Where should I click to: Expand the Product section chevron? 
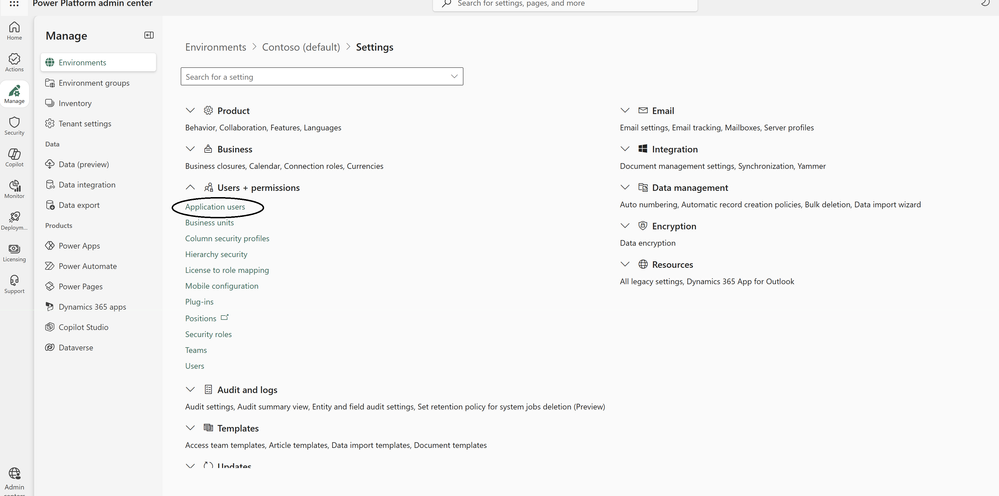click(190, 111)
